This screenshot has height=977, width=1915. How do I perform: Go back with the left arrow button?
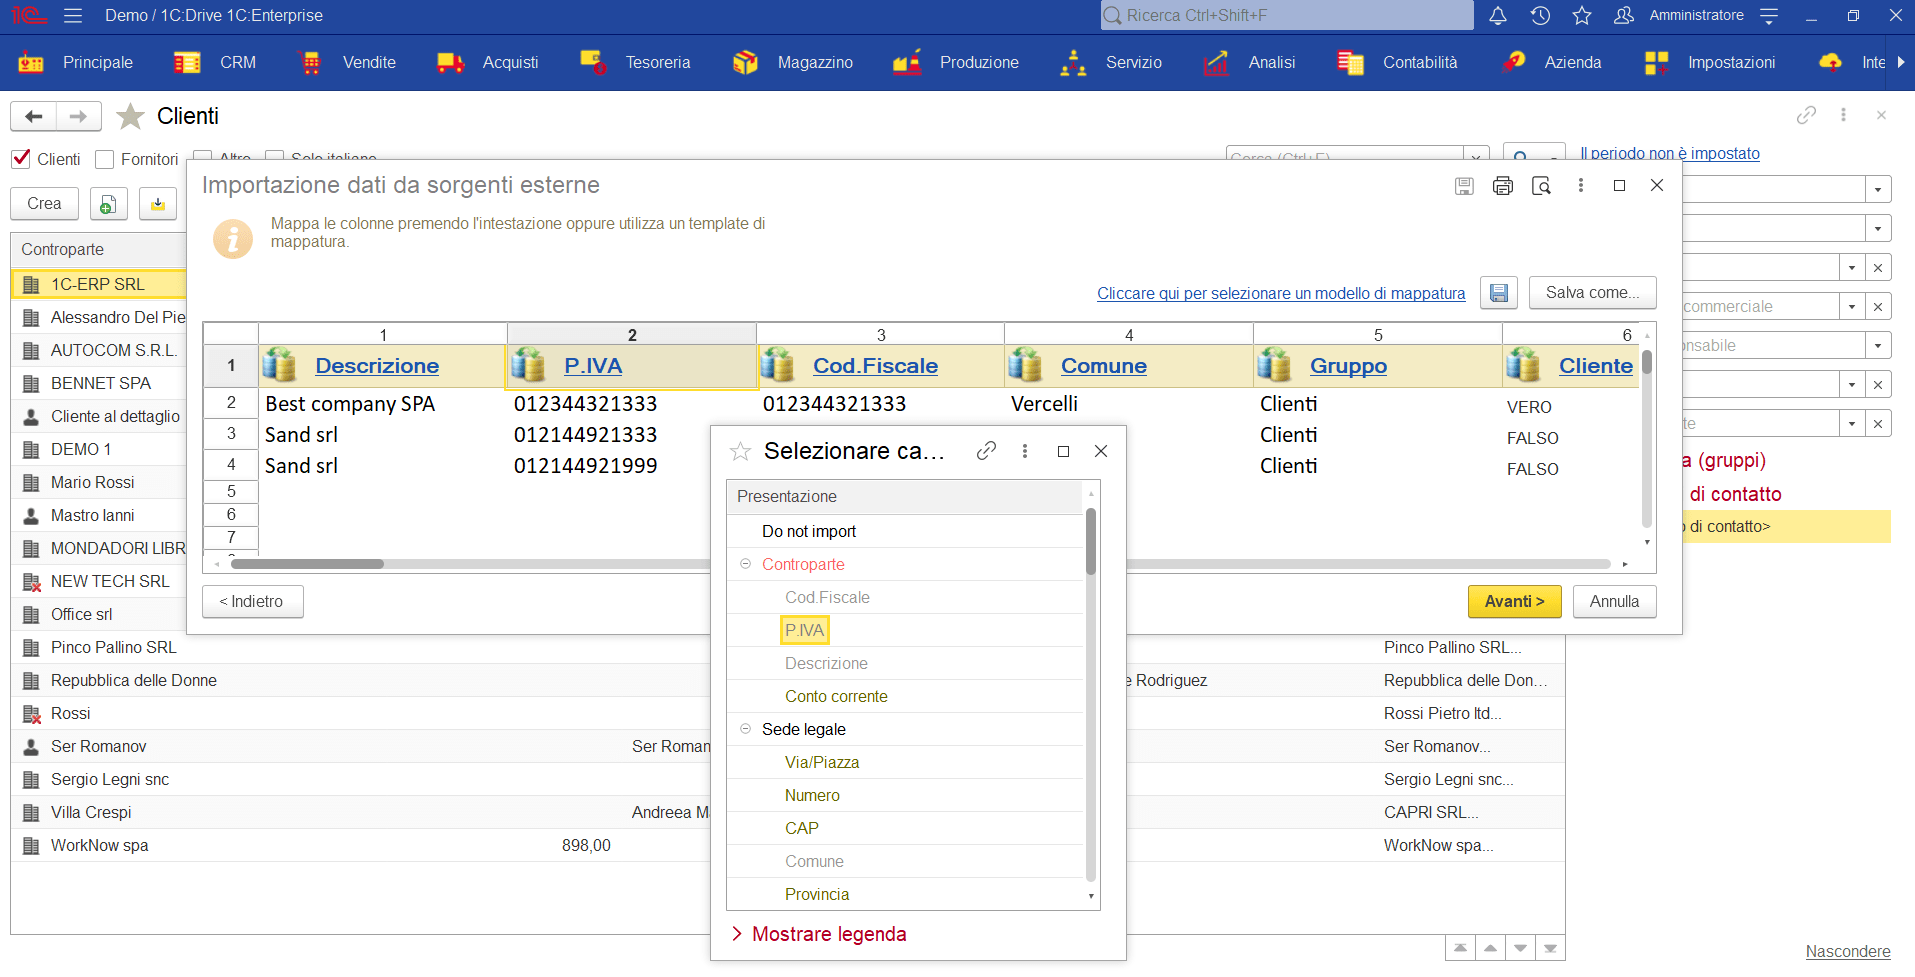point(34,116)
